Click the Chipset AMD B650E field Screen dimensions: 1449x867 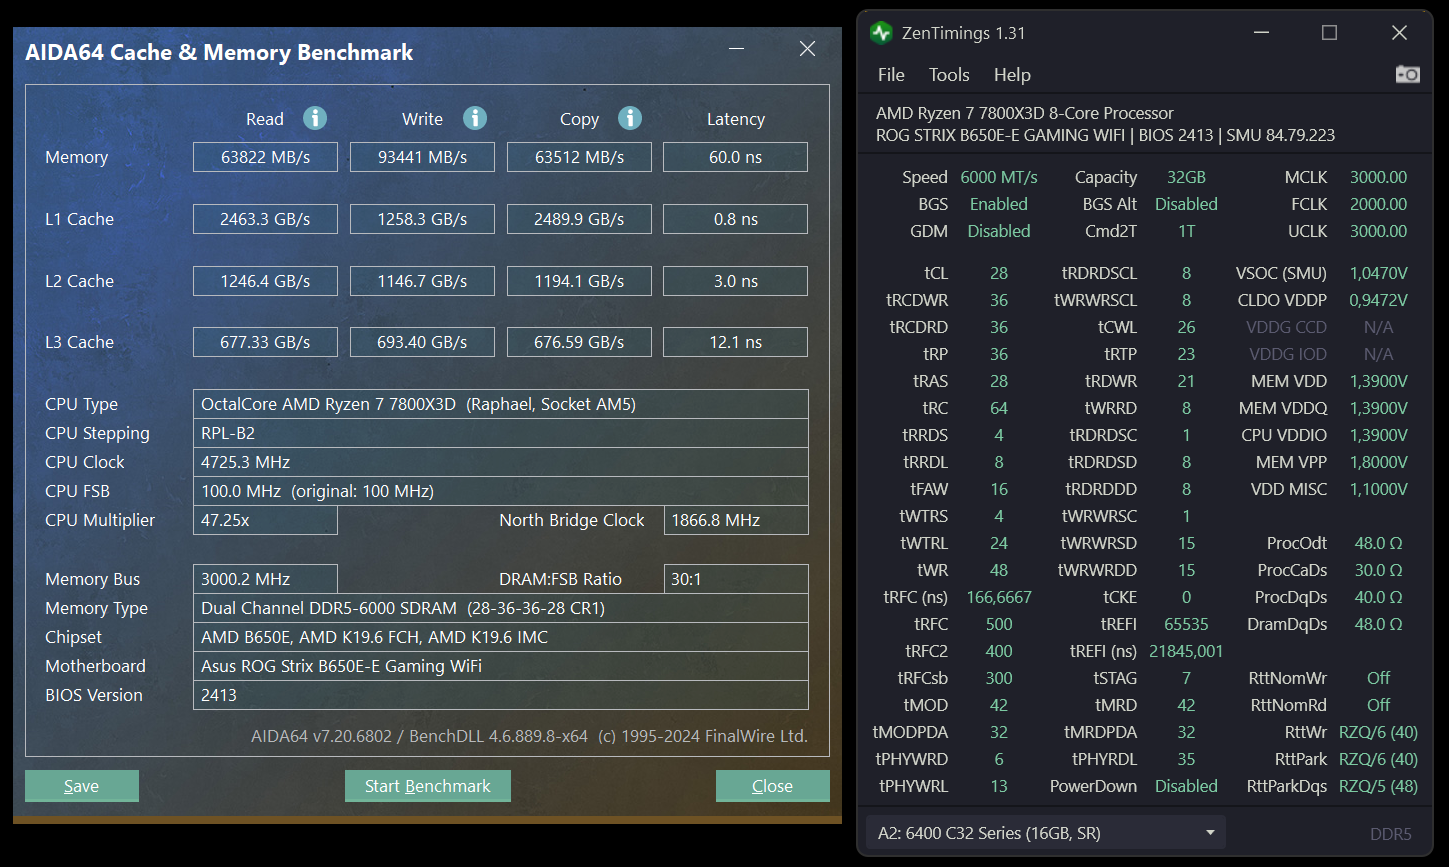[500, 637]
